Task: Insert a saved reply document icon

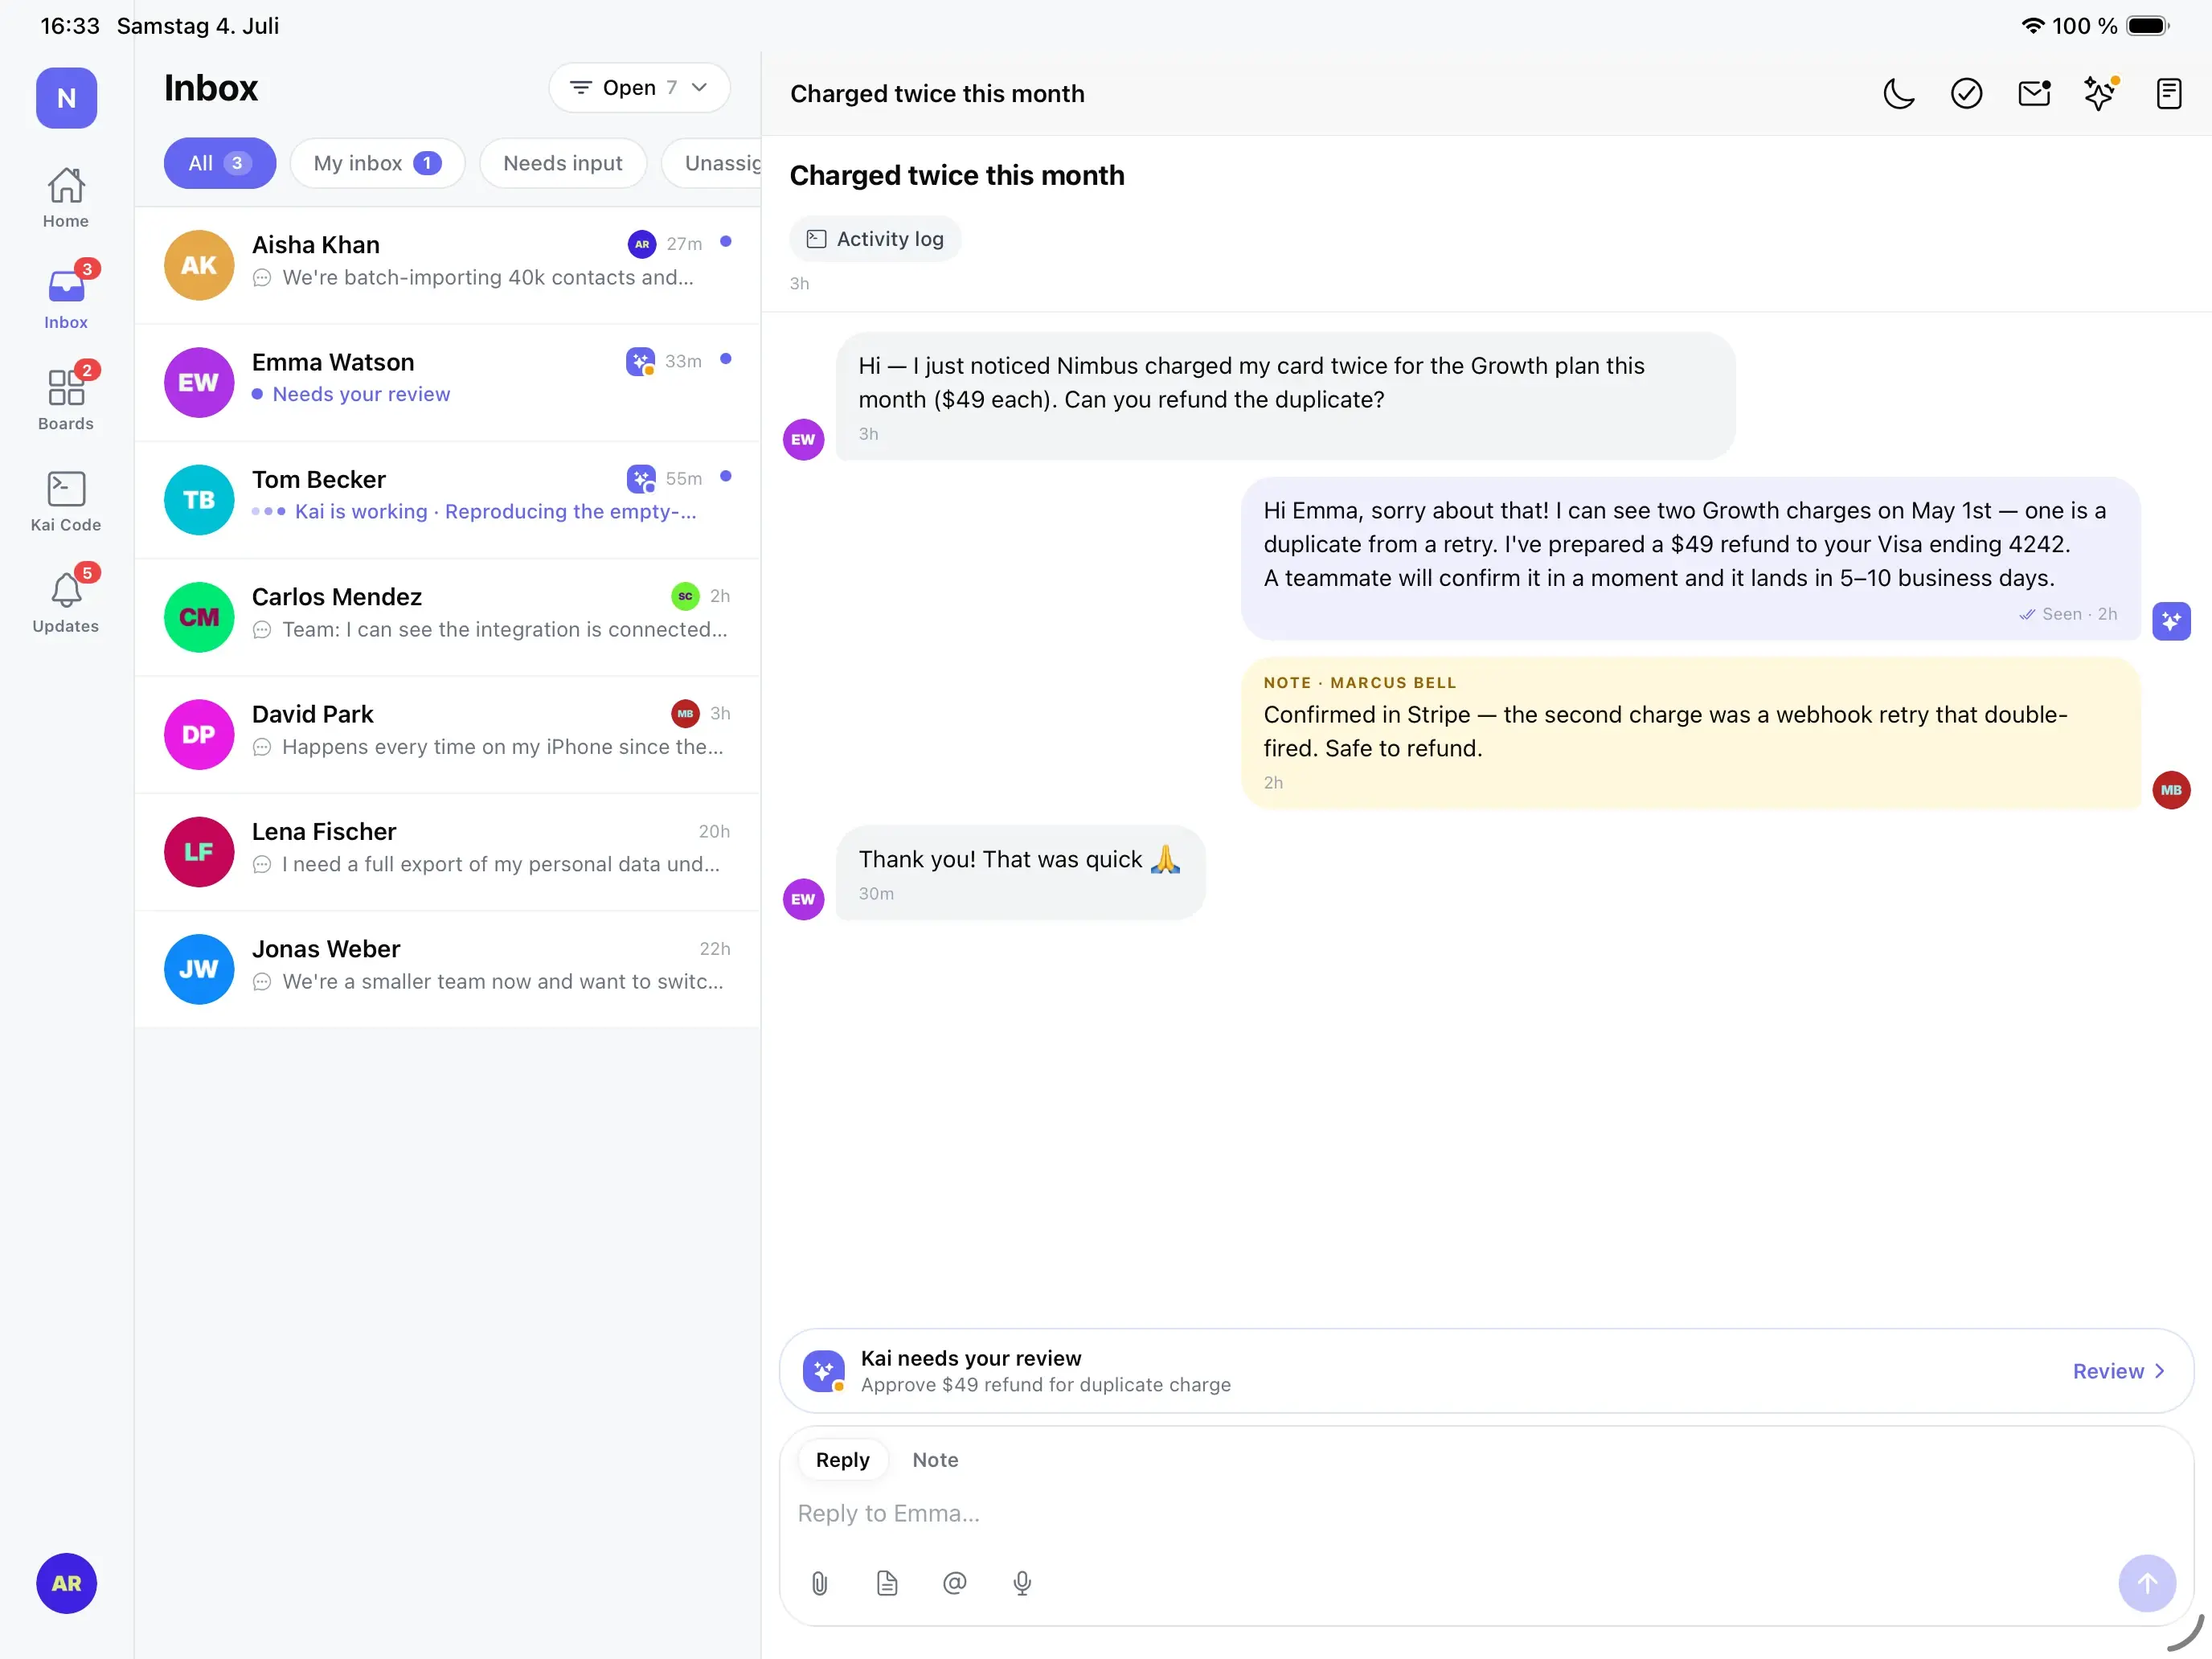Action: (x=887, y=1583)
